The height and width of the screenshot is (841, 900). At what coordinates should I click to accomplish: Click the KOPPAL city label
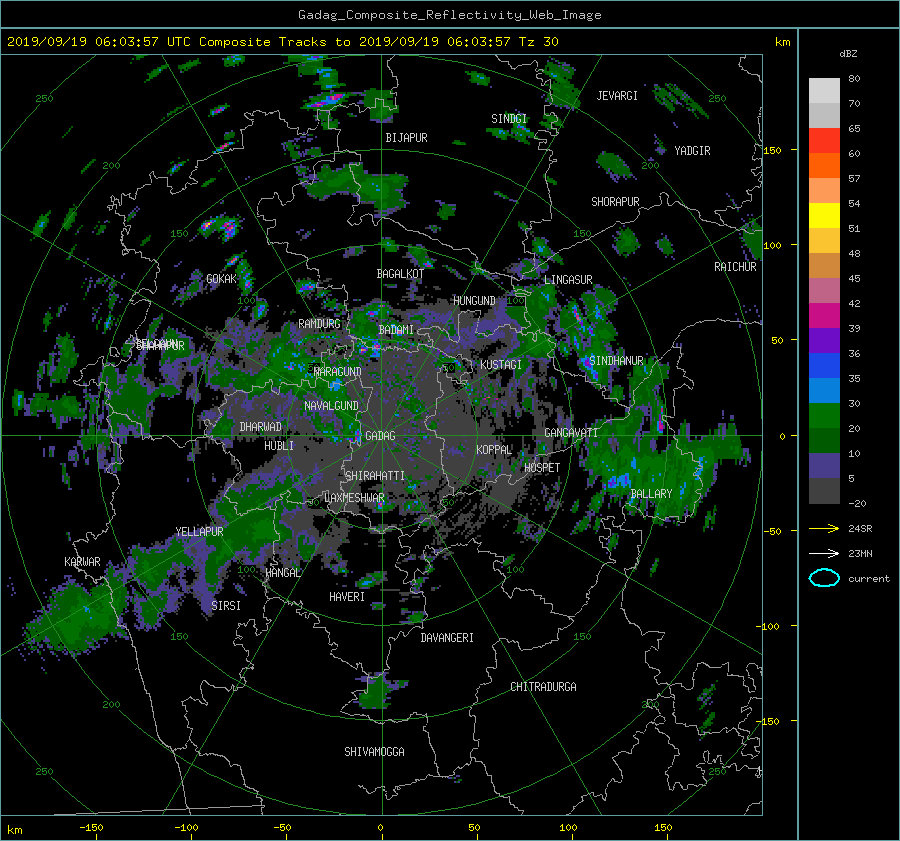pyautogui.click(x=494, y=449)
